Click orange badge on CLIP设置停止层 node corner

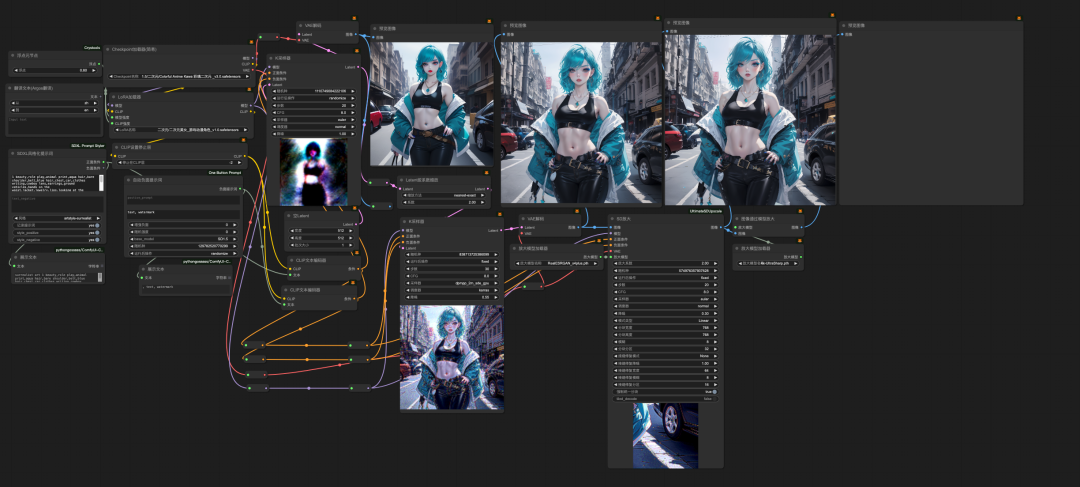pyautogui.click(x=245, y=141)
